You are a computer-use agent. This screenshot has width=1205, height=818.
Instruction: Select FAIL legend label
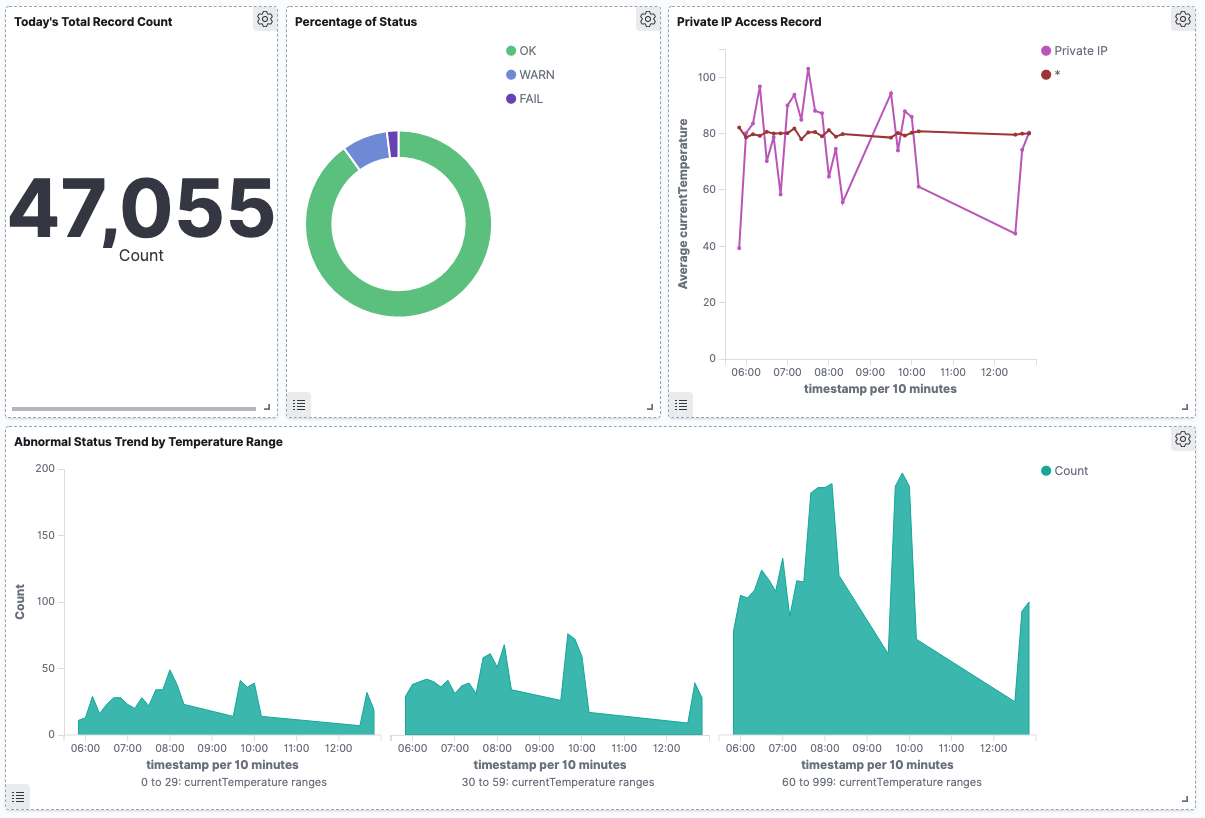point(531,99)
